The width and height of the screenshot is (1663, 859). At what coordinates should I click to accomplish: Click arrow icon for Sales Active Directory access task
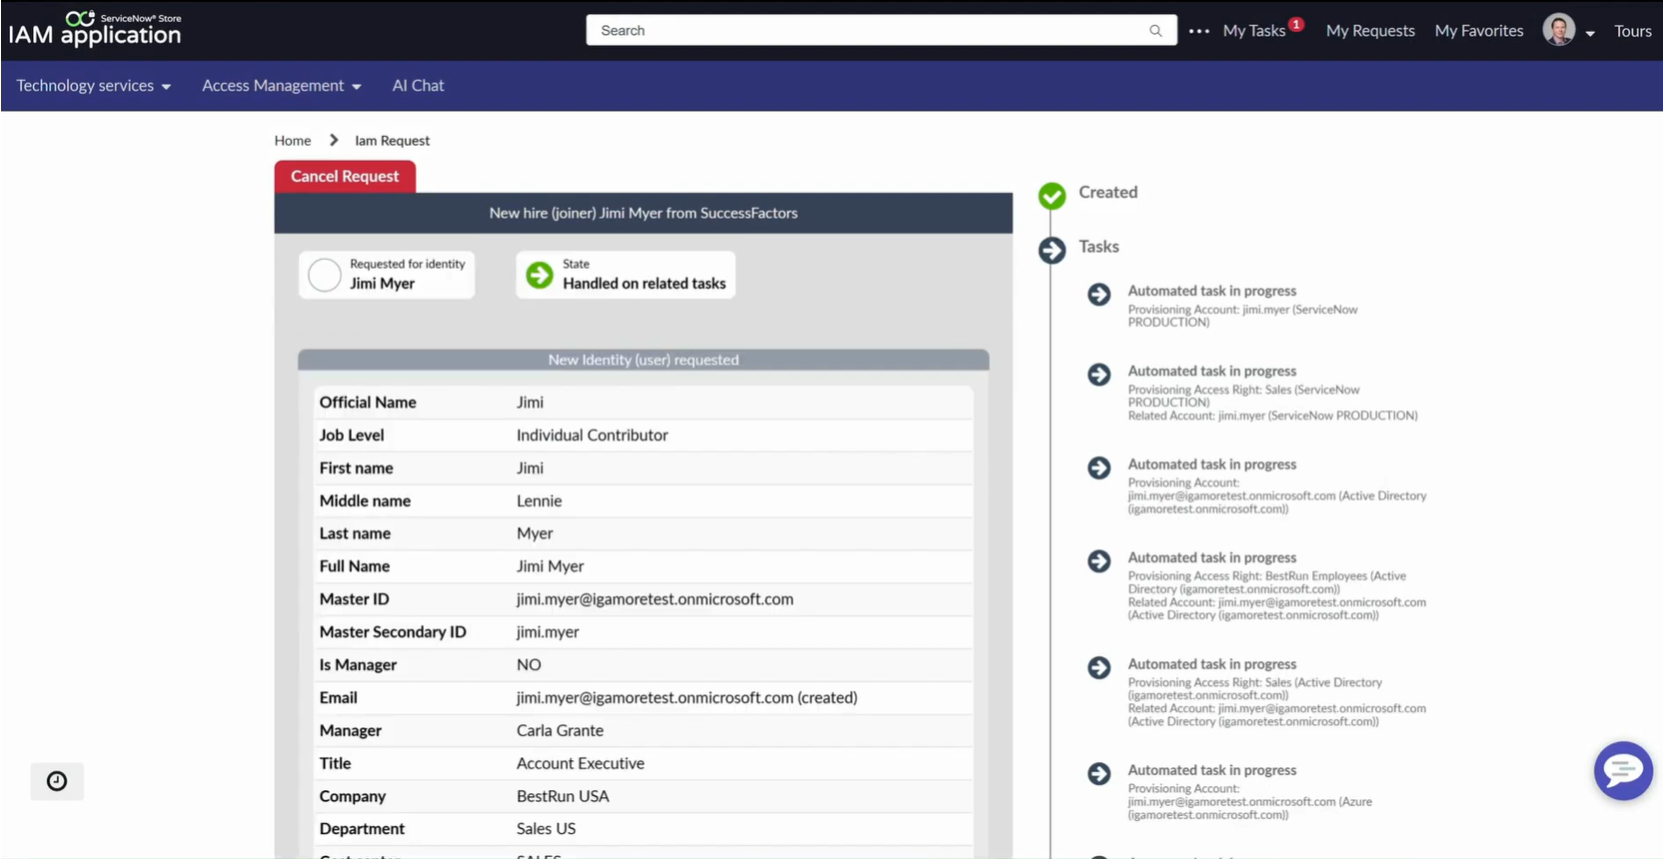coord(1099,667)
